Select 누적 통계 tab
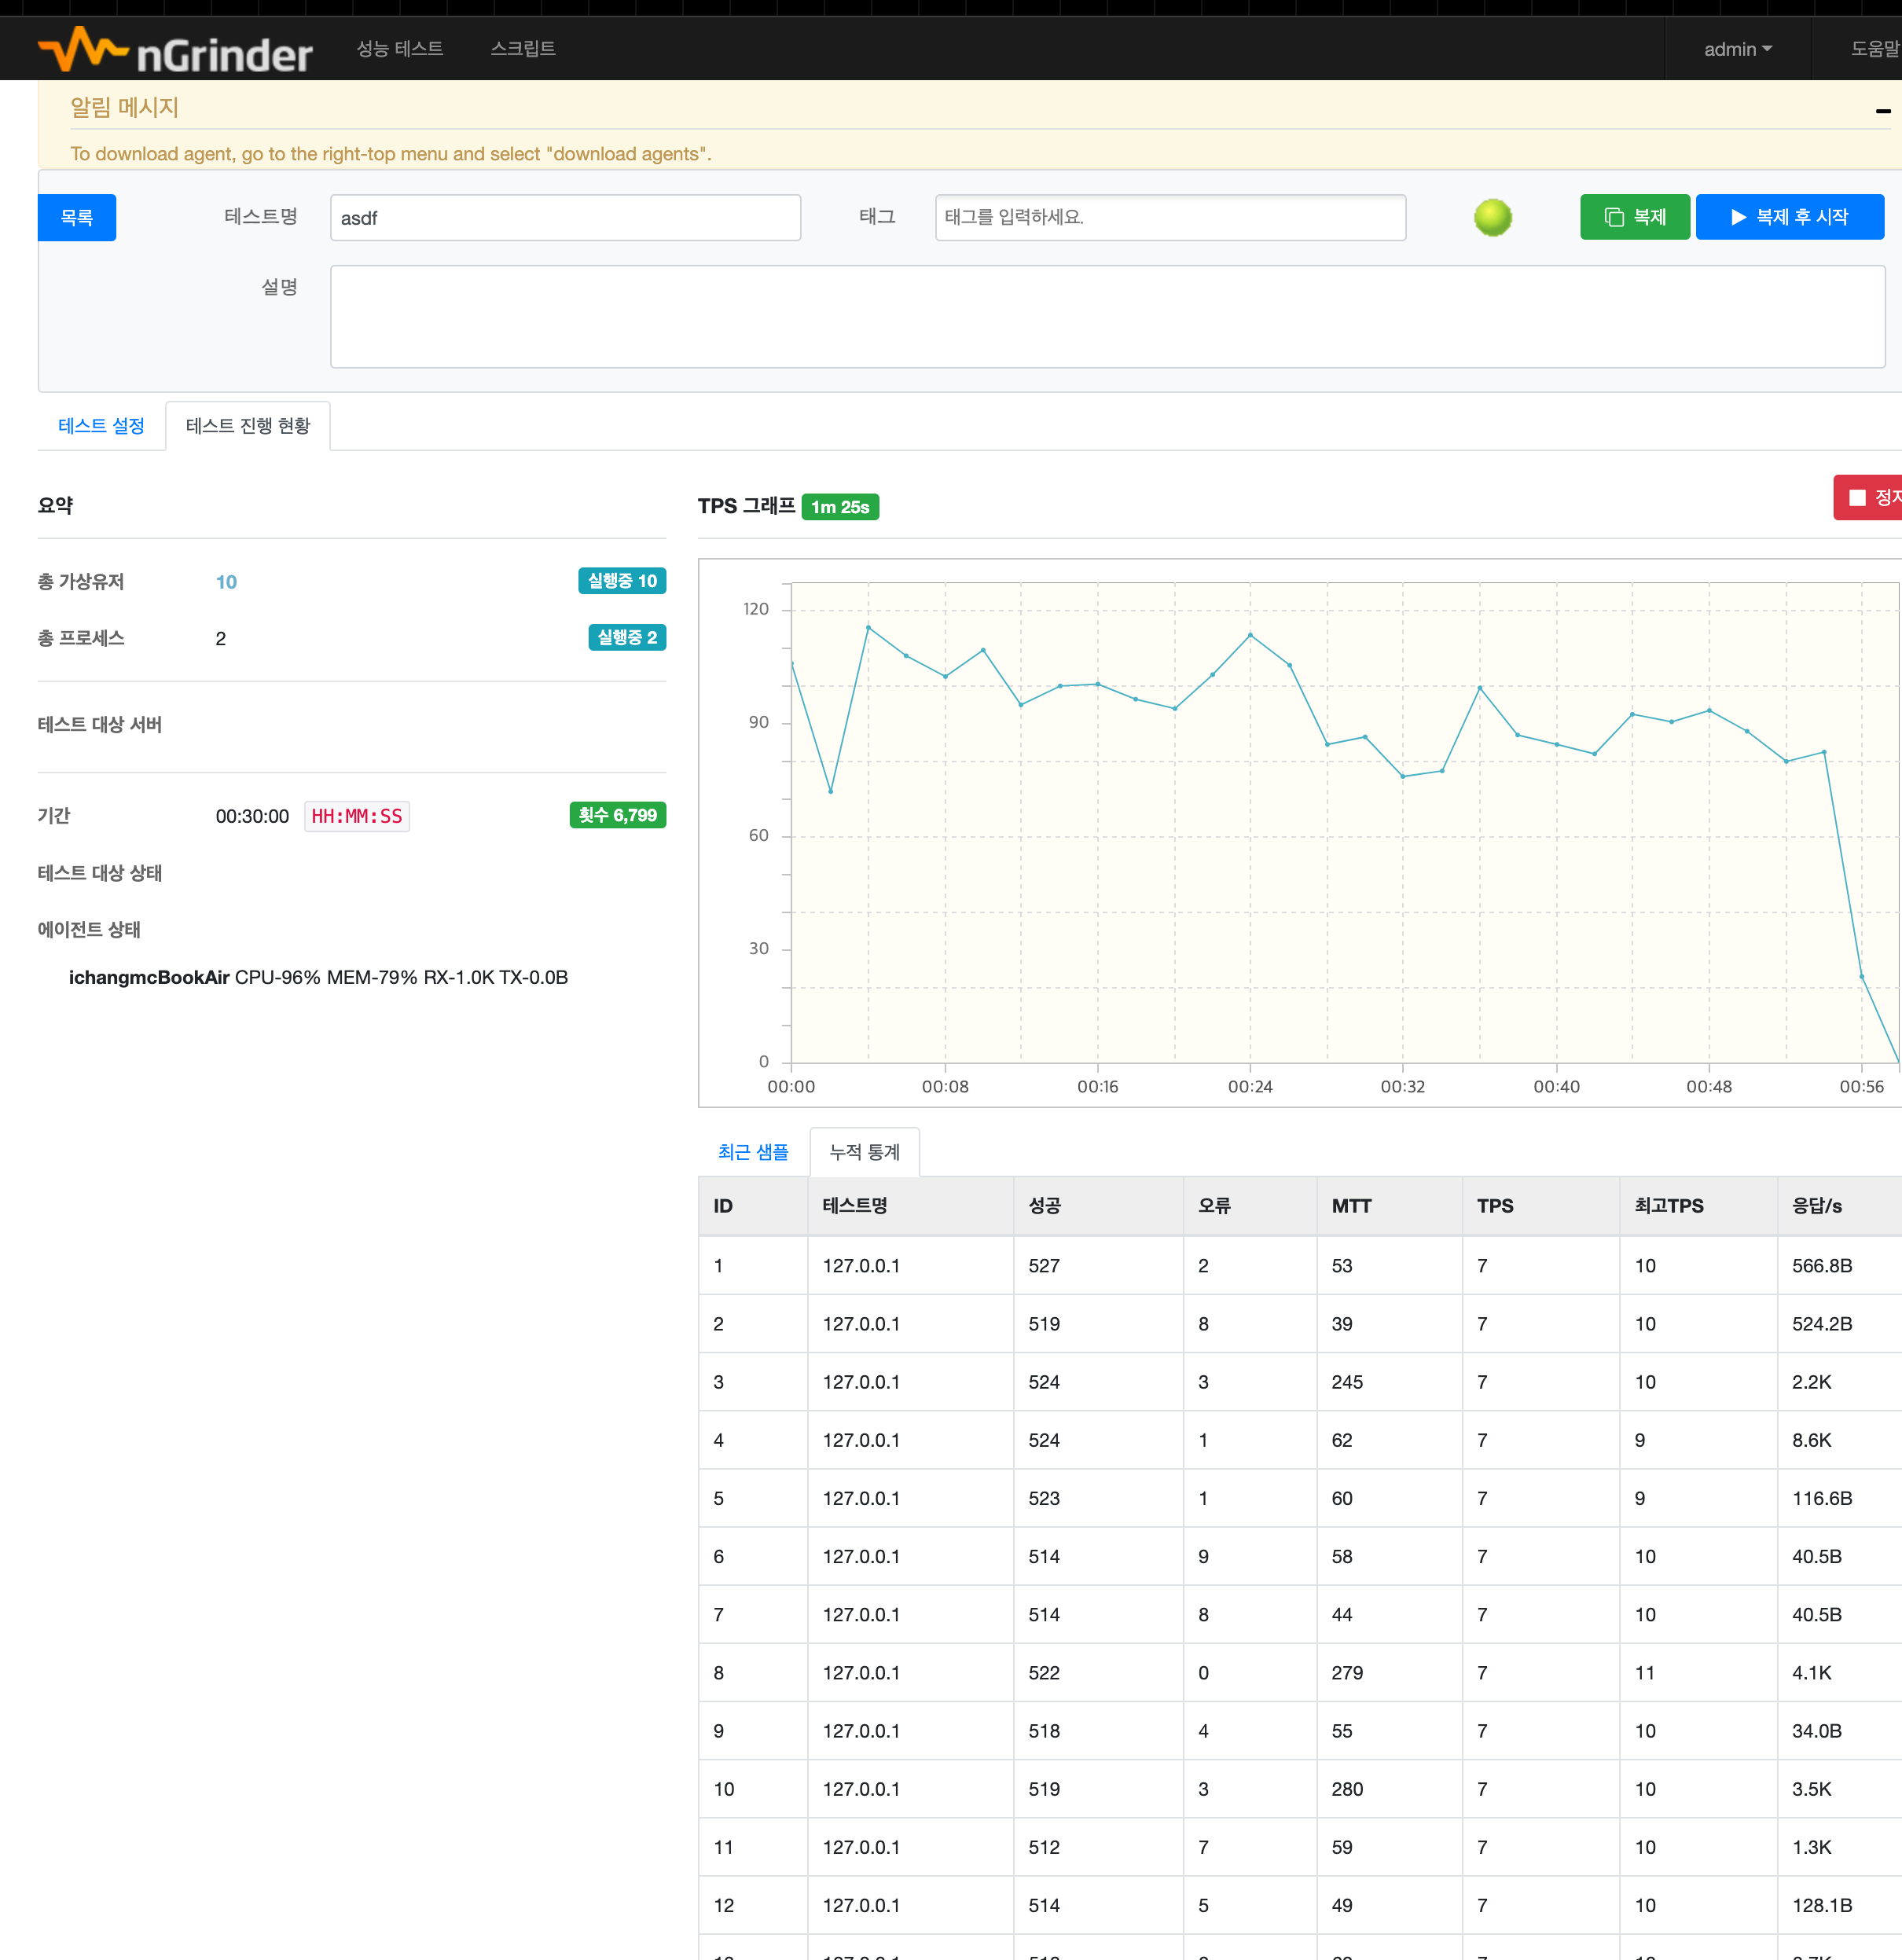1902x1960 pixels. pyautogui.click(x=864, y=1152)
